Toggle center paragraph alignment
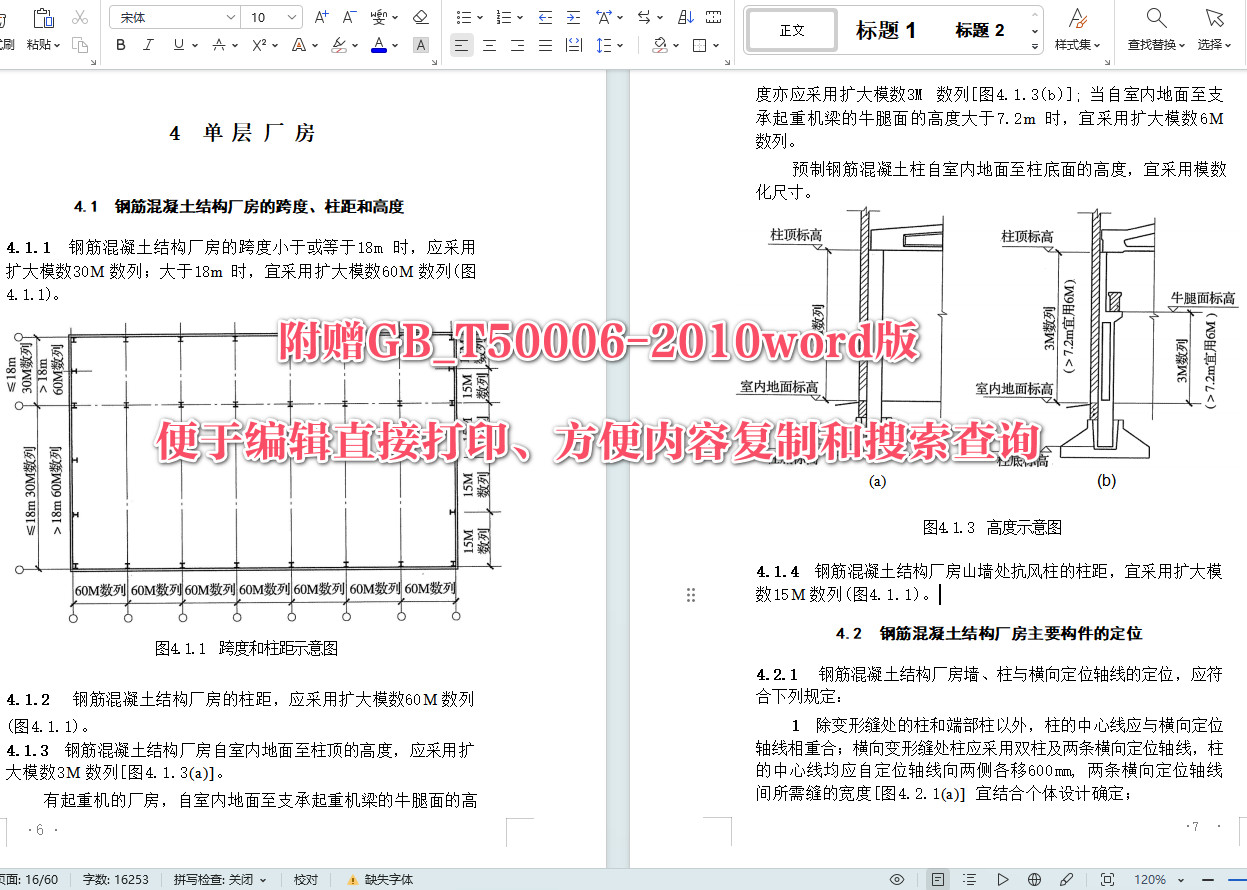Screen dimensions: 1247x890 [x=489, y=45]
